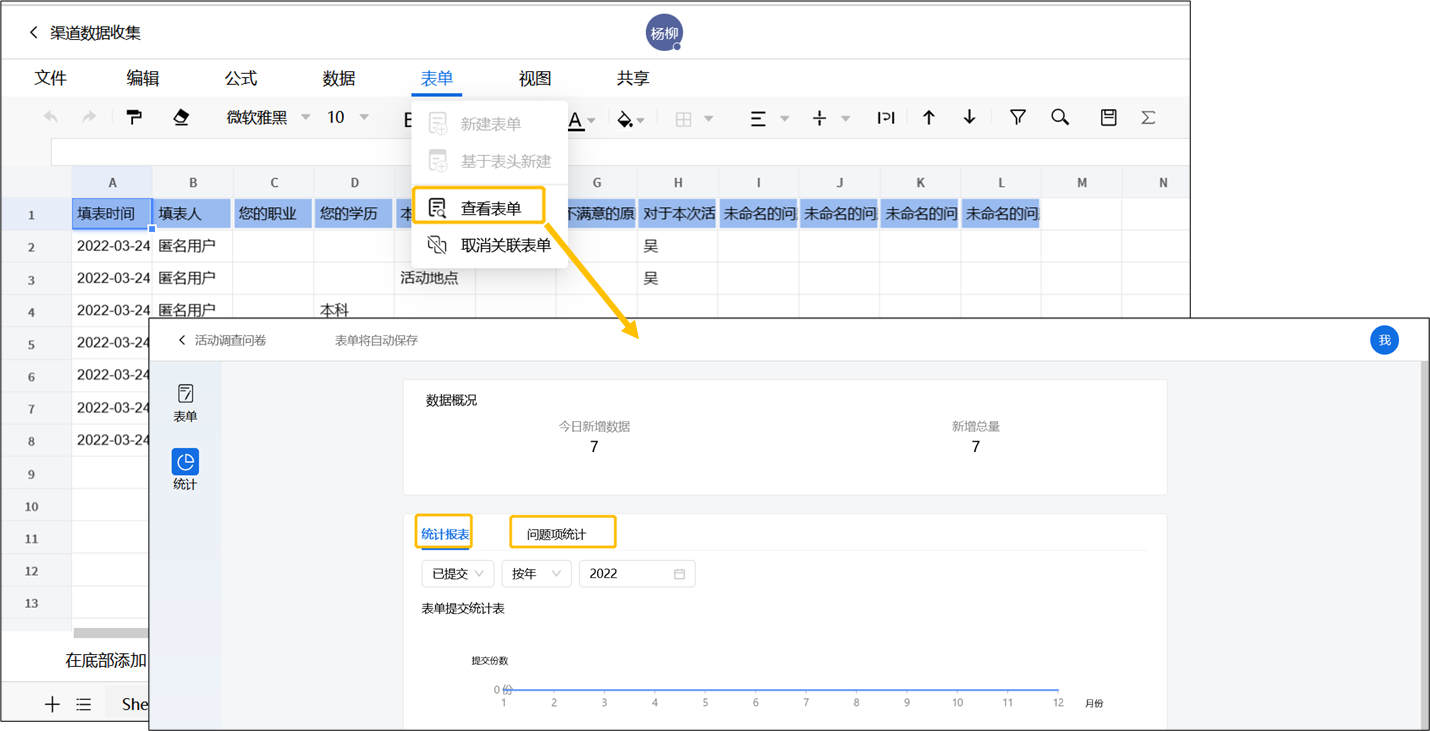The width and height of the screenshot is (1430, 731).
Task: Click the save disk icon
Action: tap(1108, 118)
